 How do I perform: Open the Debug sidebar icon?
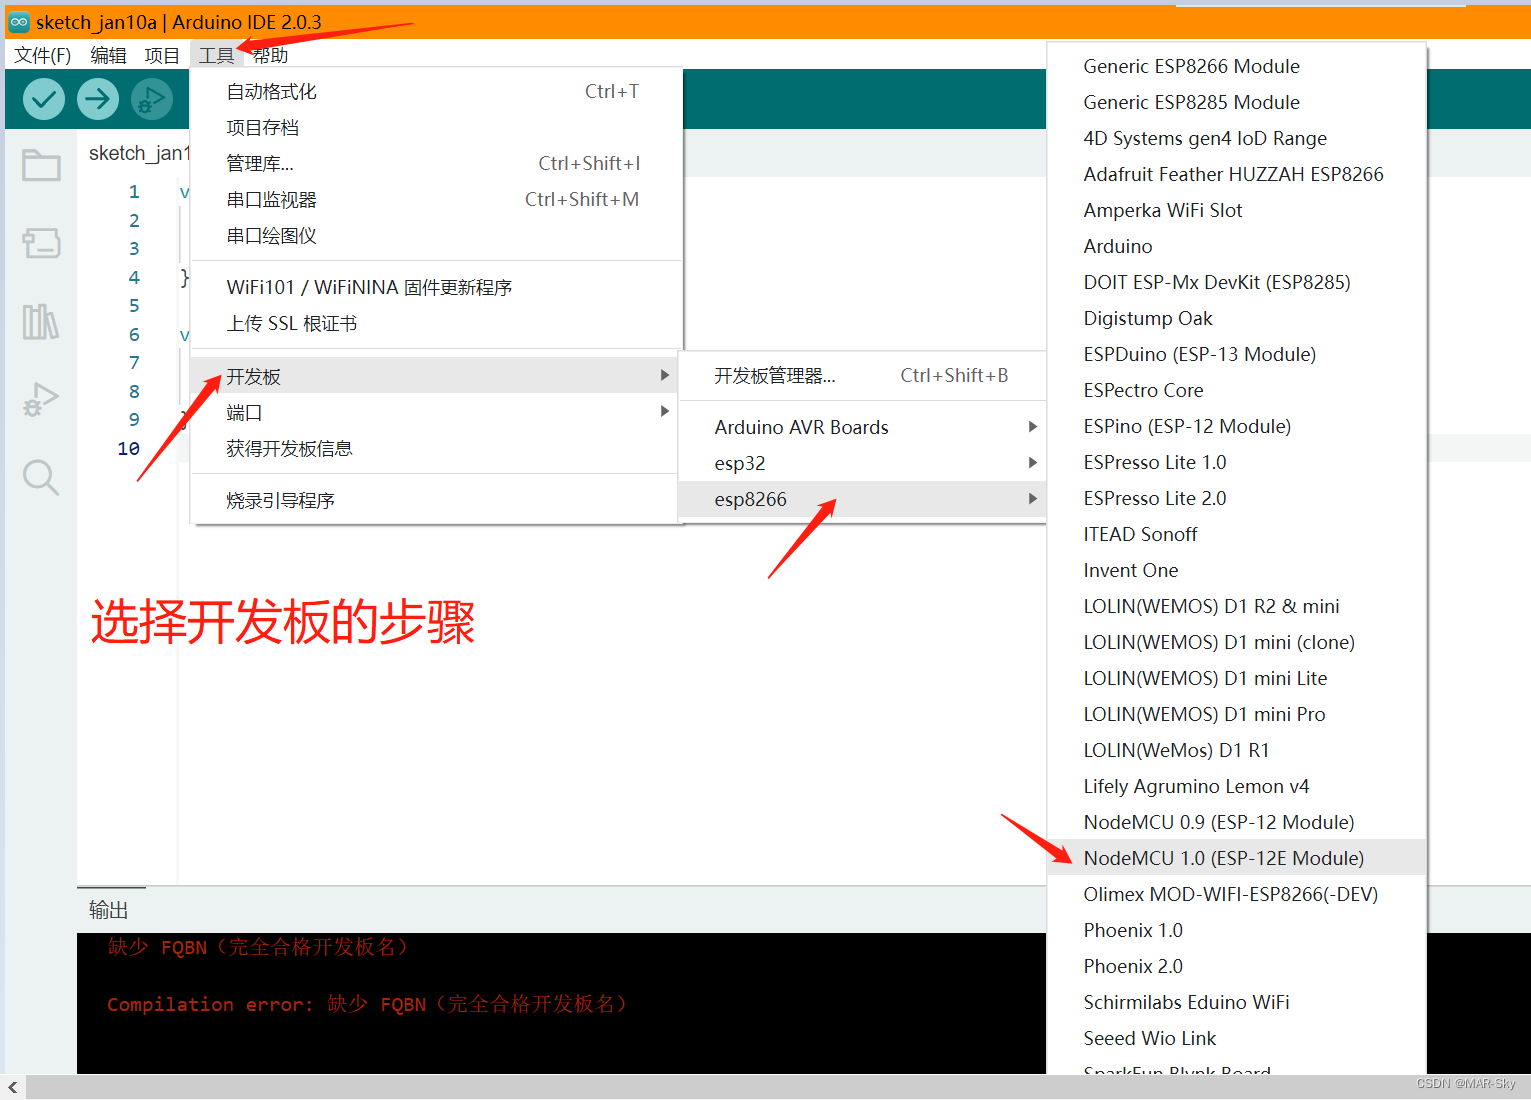pyautogui.click(x=41, y=400)
